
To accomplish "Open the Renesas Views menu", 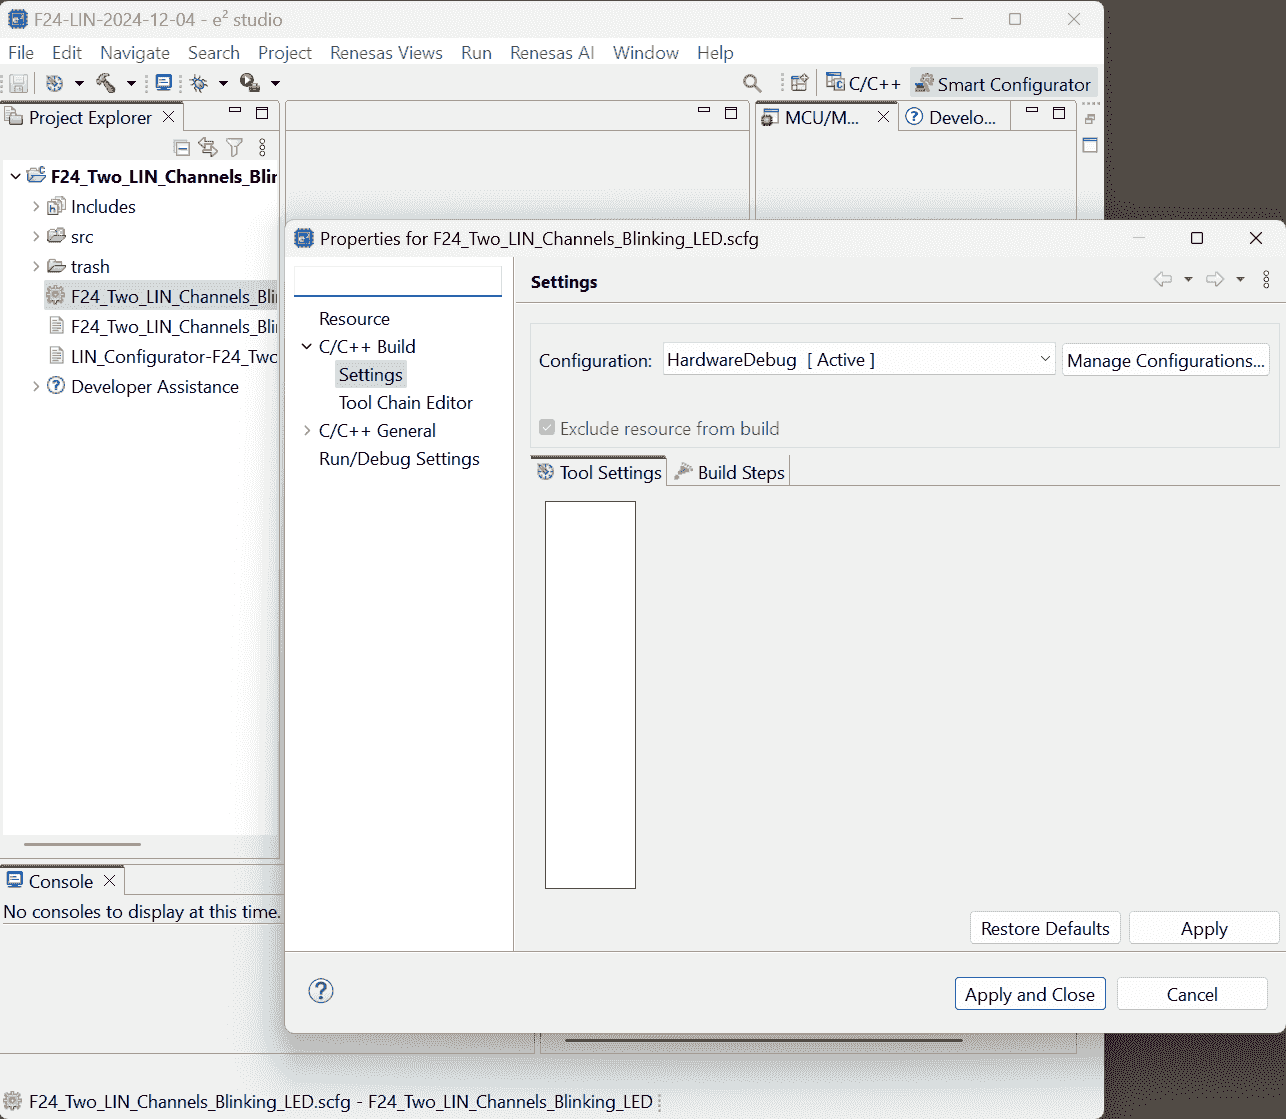I will pos(386,53).
